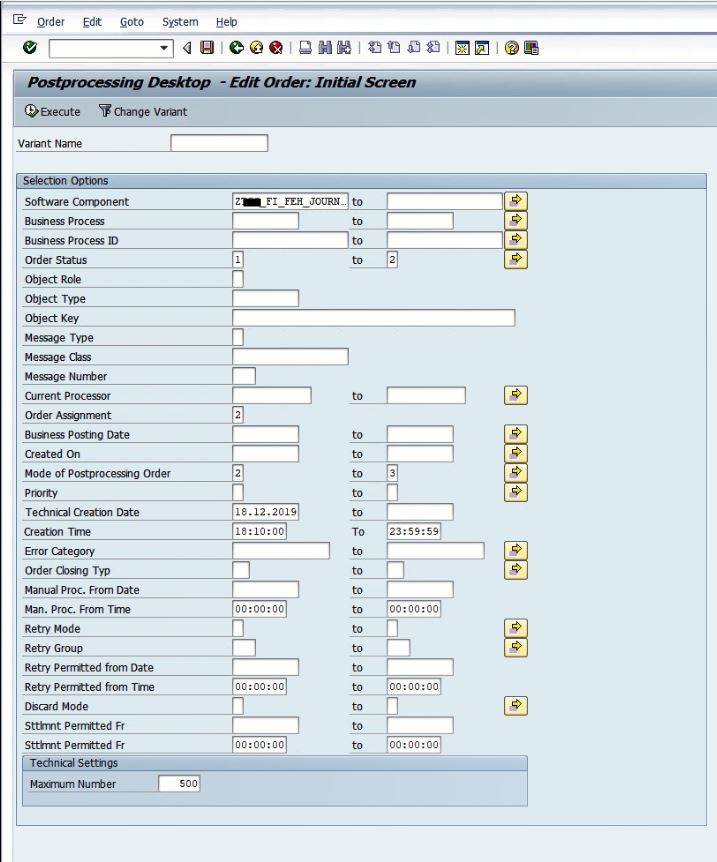Viewport: 717px width, 862px height.
Task: Open multiple selection for Priority
Action: [516, 492]
